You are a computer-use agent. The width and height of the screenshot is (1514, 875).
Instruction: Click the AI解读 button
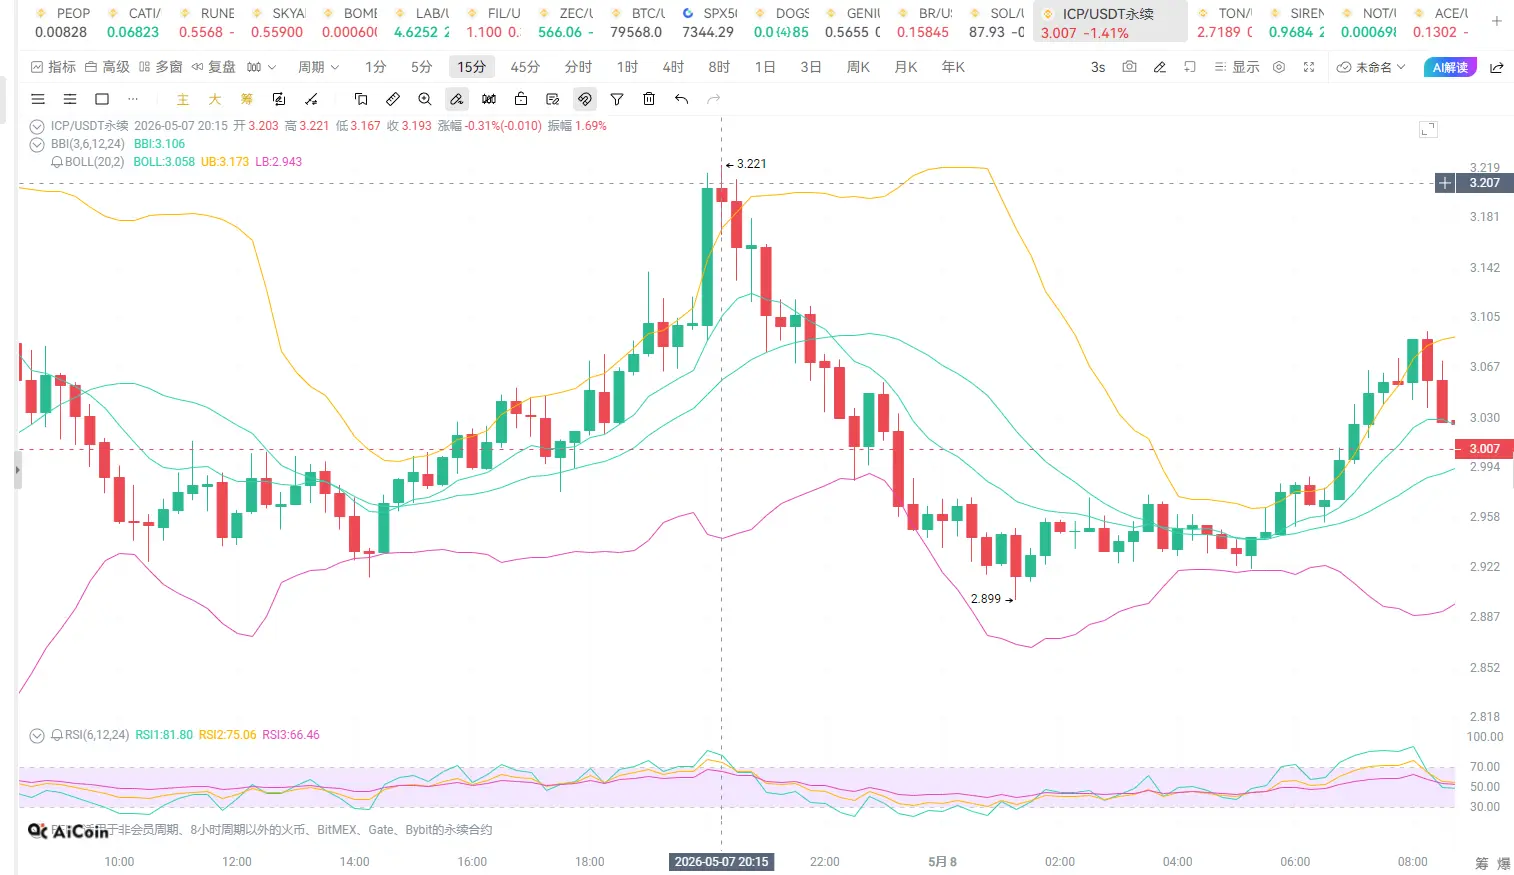coord(1450,67)
